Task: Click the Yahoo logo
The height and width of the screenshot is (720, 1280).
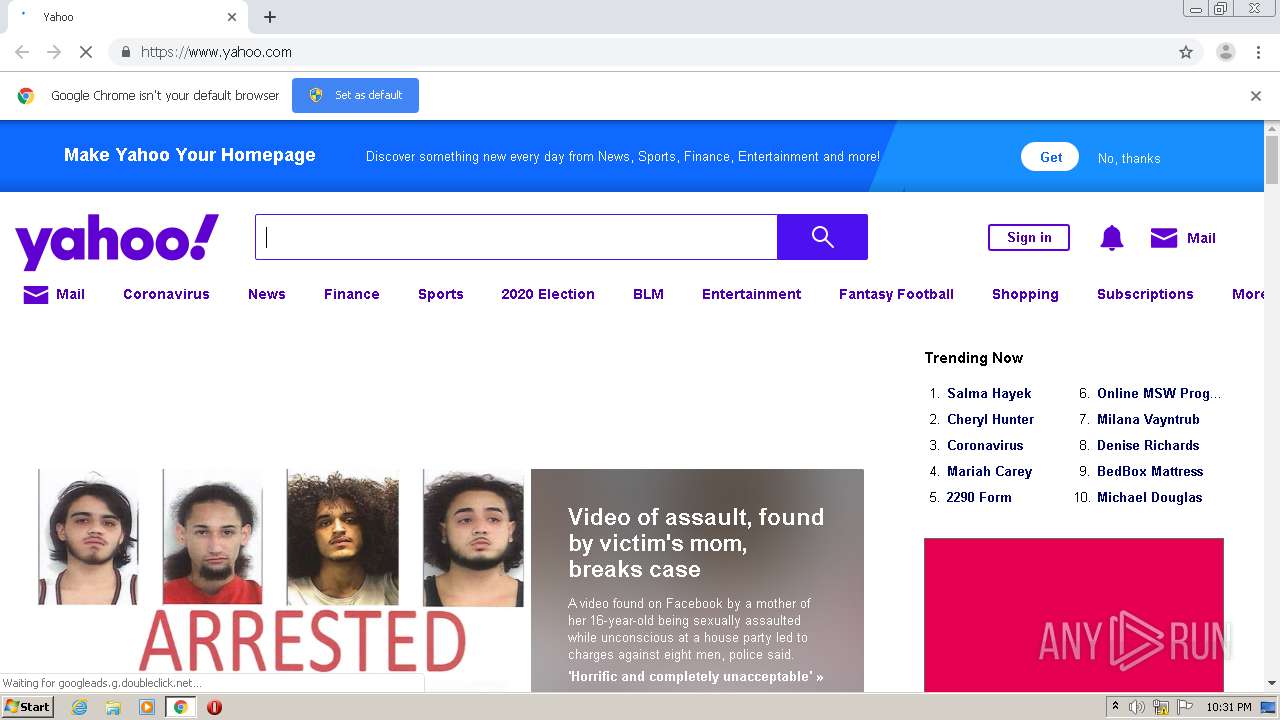Action: point(117,240)
